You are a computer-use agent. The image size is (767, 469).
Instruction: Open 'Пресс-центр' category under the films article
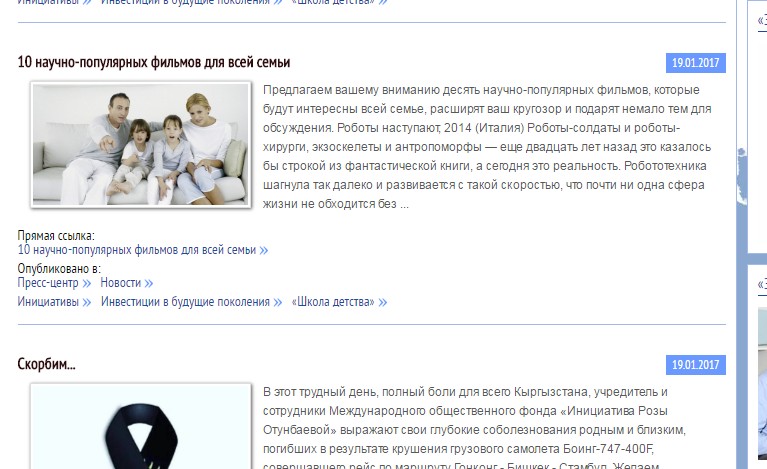(x=48, y=283)
